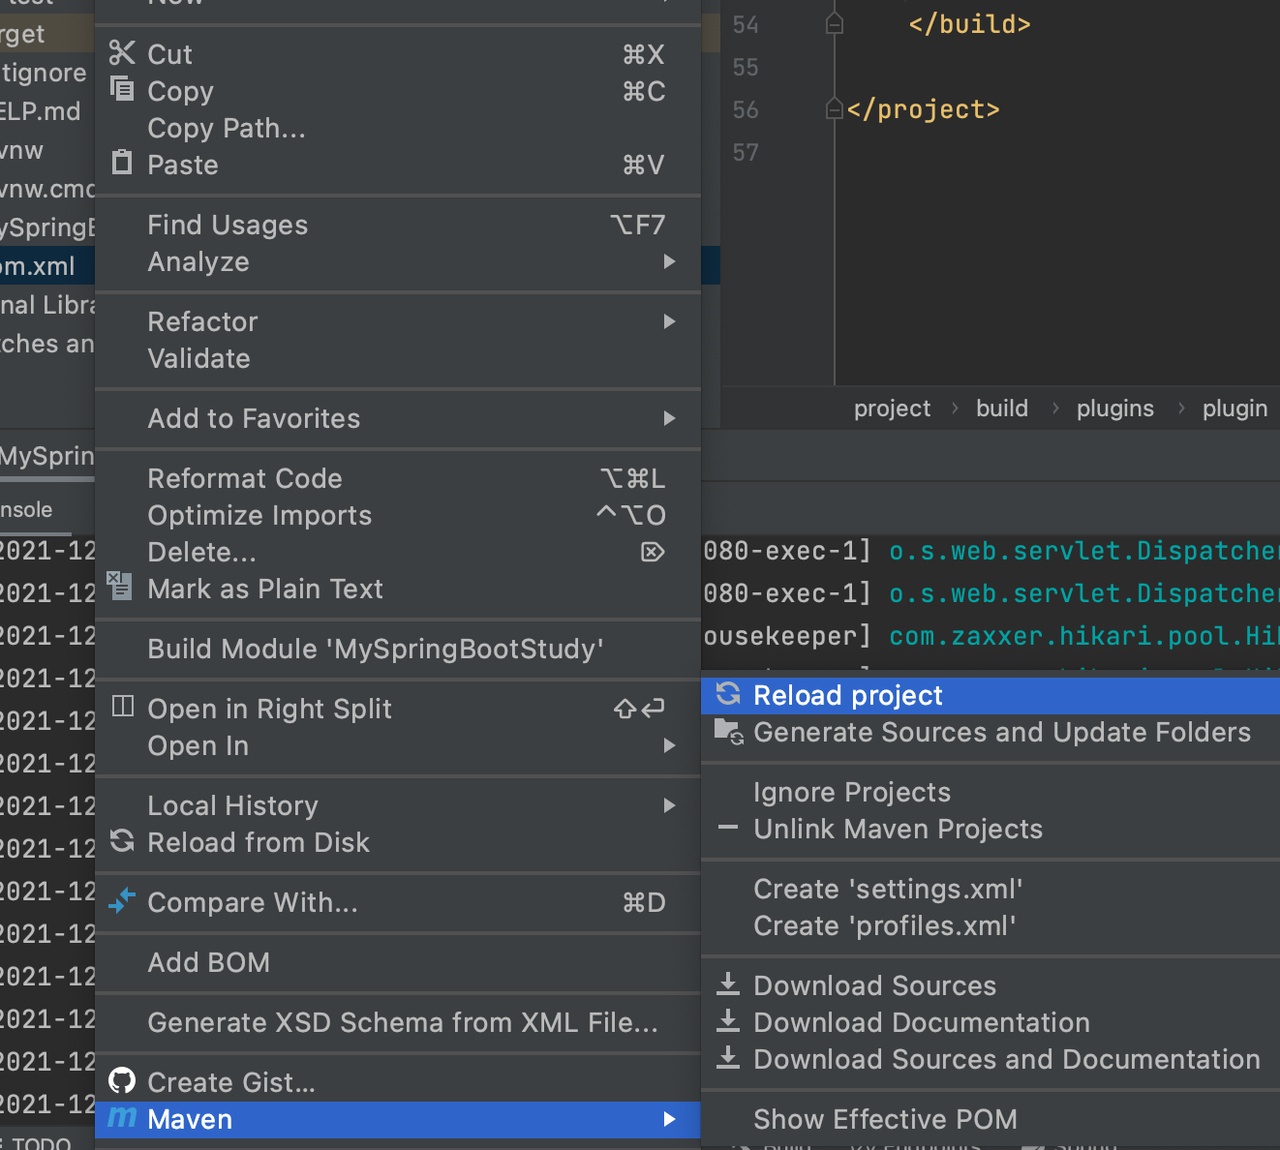This screenshot has width=1280, height=1150.
Task: Select Validate from the context menu
Action: [x=398, y=358]
